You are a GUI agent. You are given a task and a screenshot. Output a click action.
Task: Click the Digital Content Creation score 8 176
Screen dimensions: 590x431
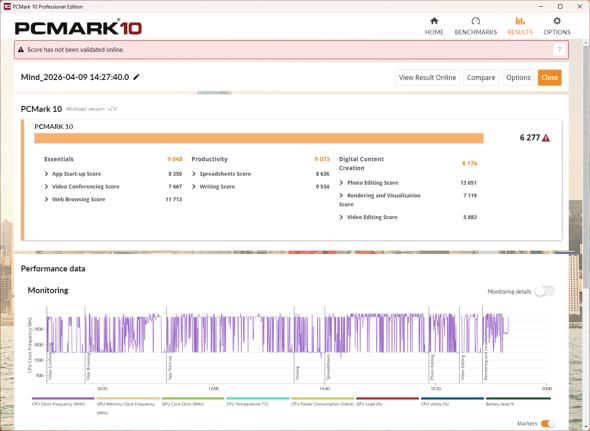coord(470,163)
